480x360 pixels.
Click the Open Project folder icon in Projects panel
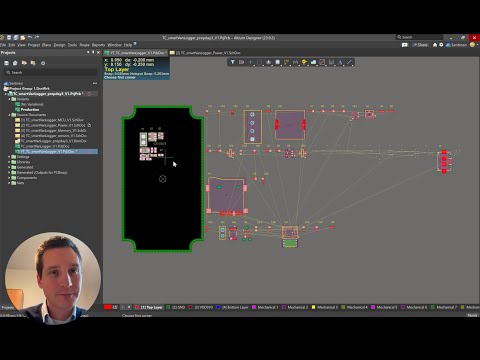pos(24,63)
